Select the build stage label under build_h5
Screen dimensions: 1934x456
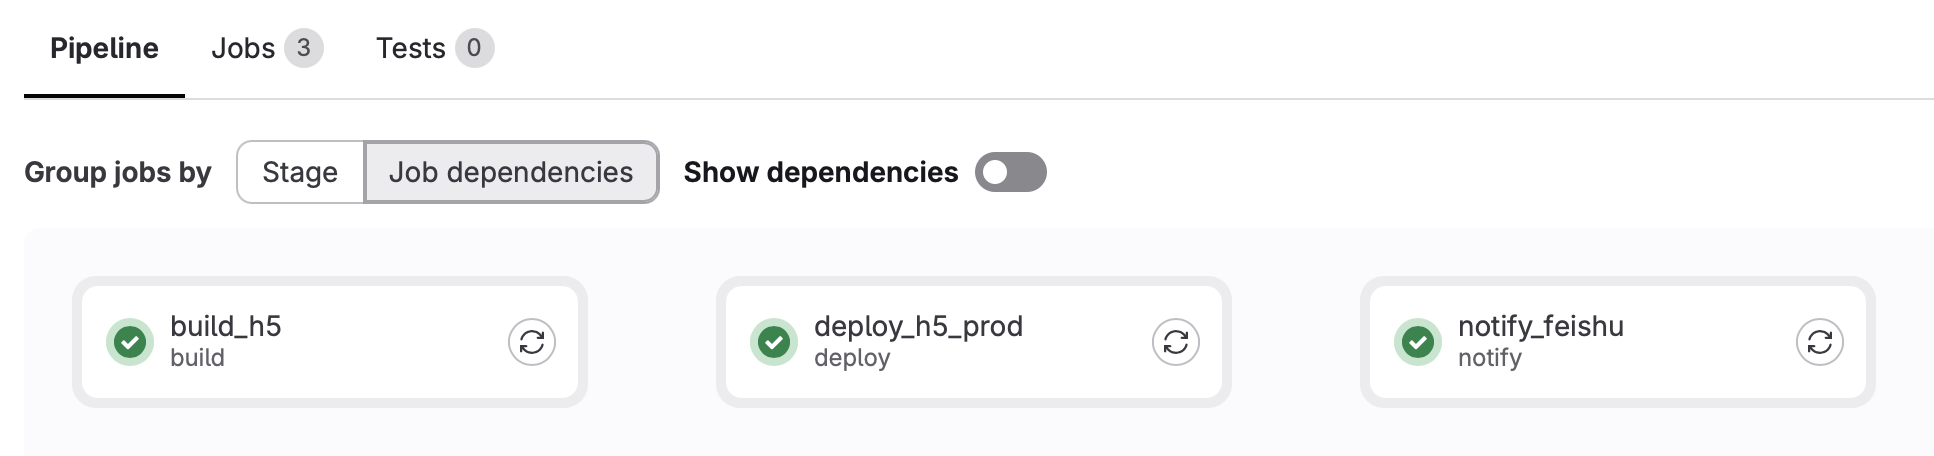(197, 358)
